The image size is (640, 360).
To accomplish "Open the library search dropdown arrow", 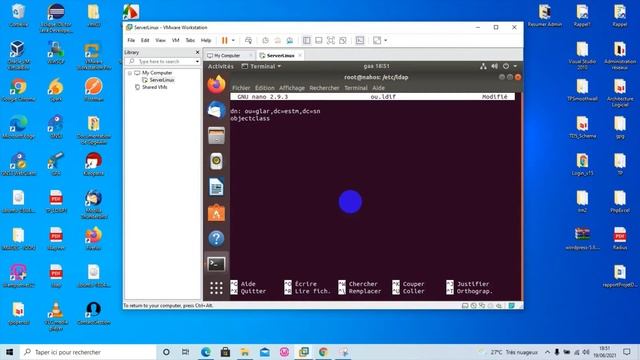I will pyautogui.click(x=198, y=61).
